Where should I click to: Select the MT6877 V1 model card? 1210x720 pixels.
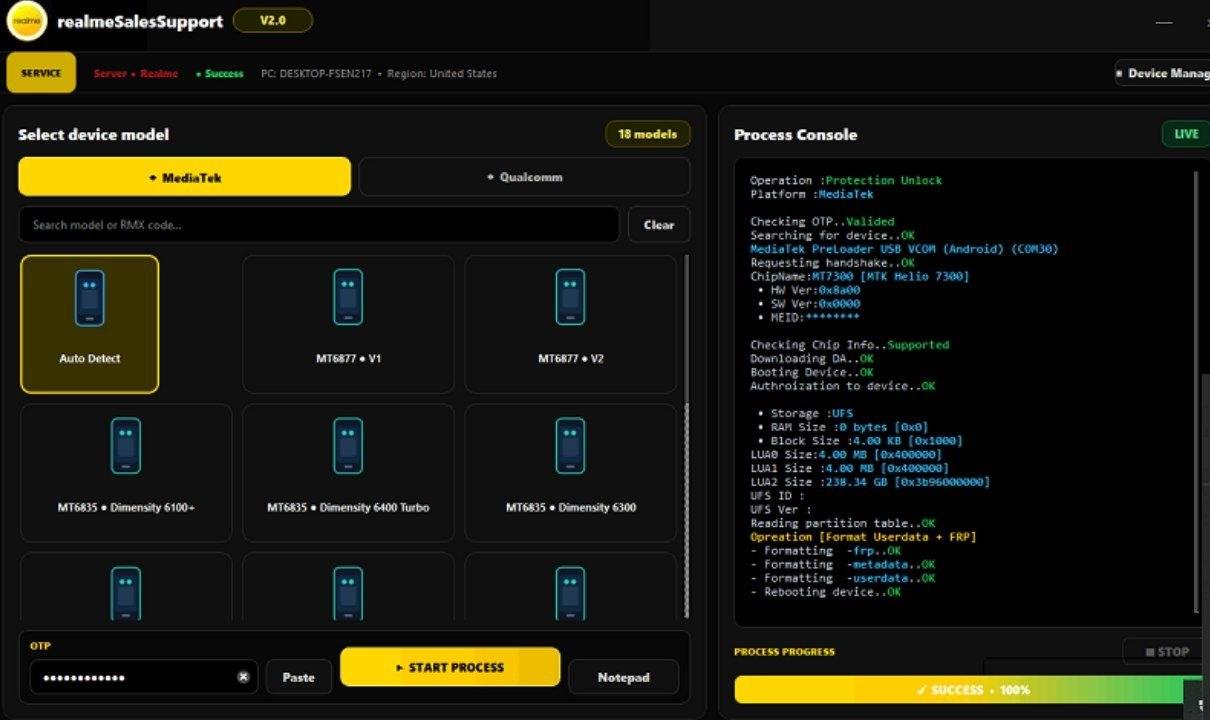tap(348, 324)
